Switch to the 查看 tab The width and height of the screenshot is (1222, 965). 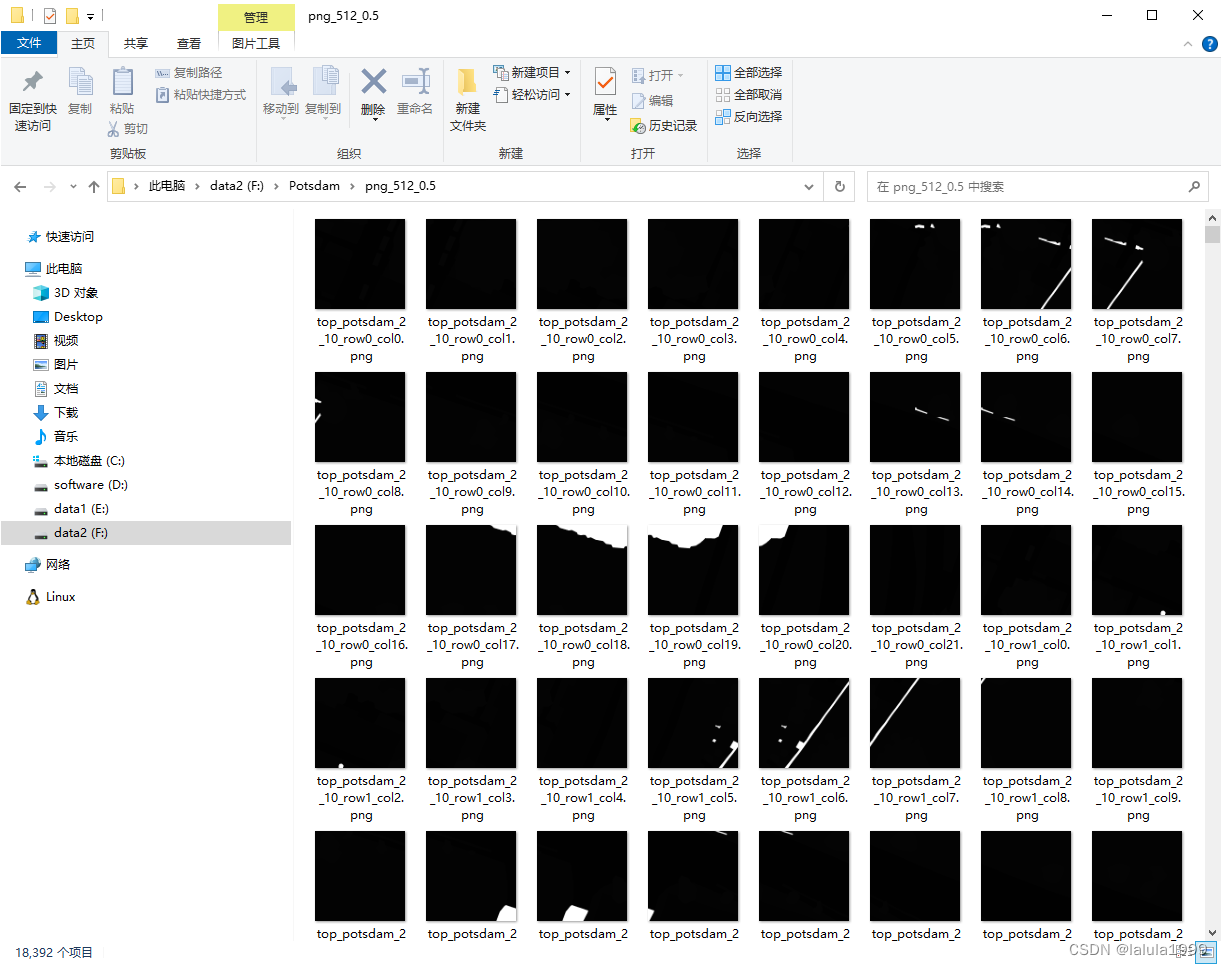[188, 44]
